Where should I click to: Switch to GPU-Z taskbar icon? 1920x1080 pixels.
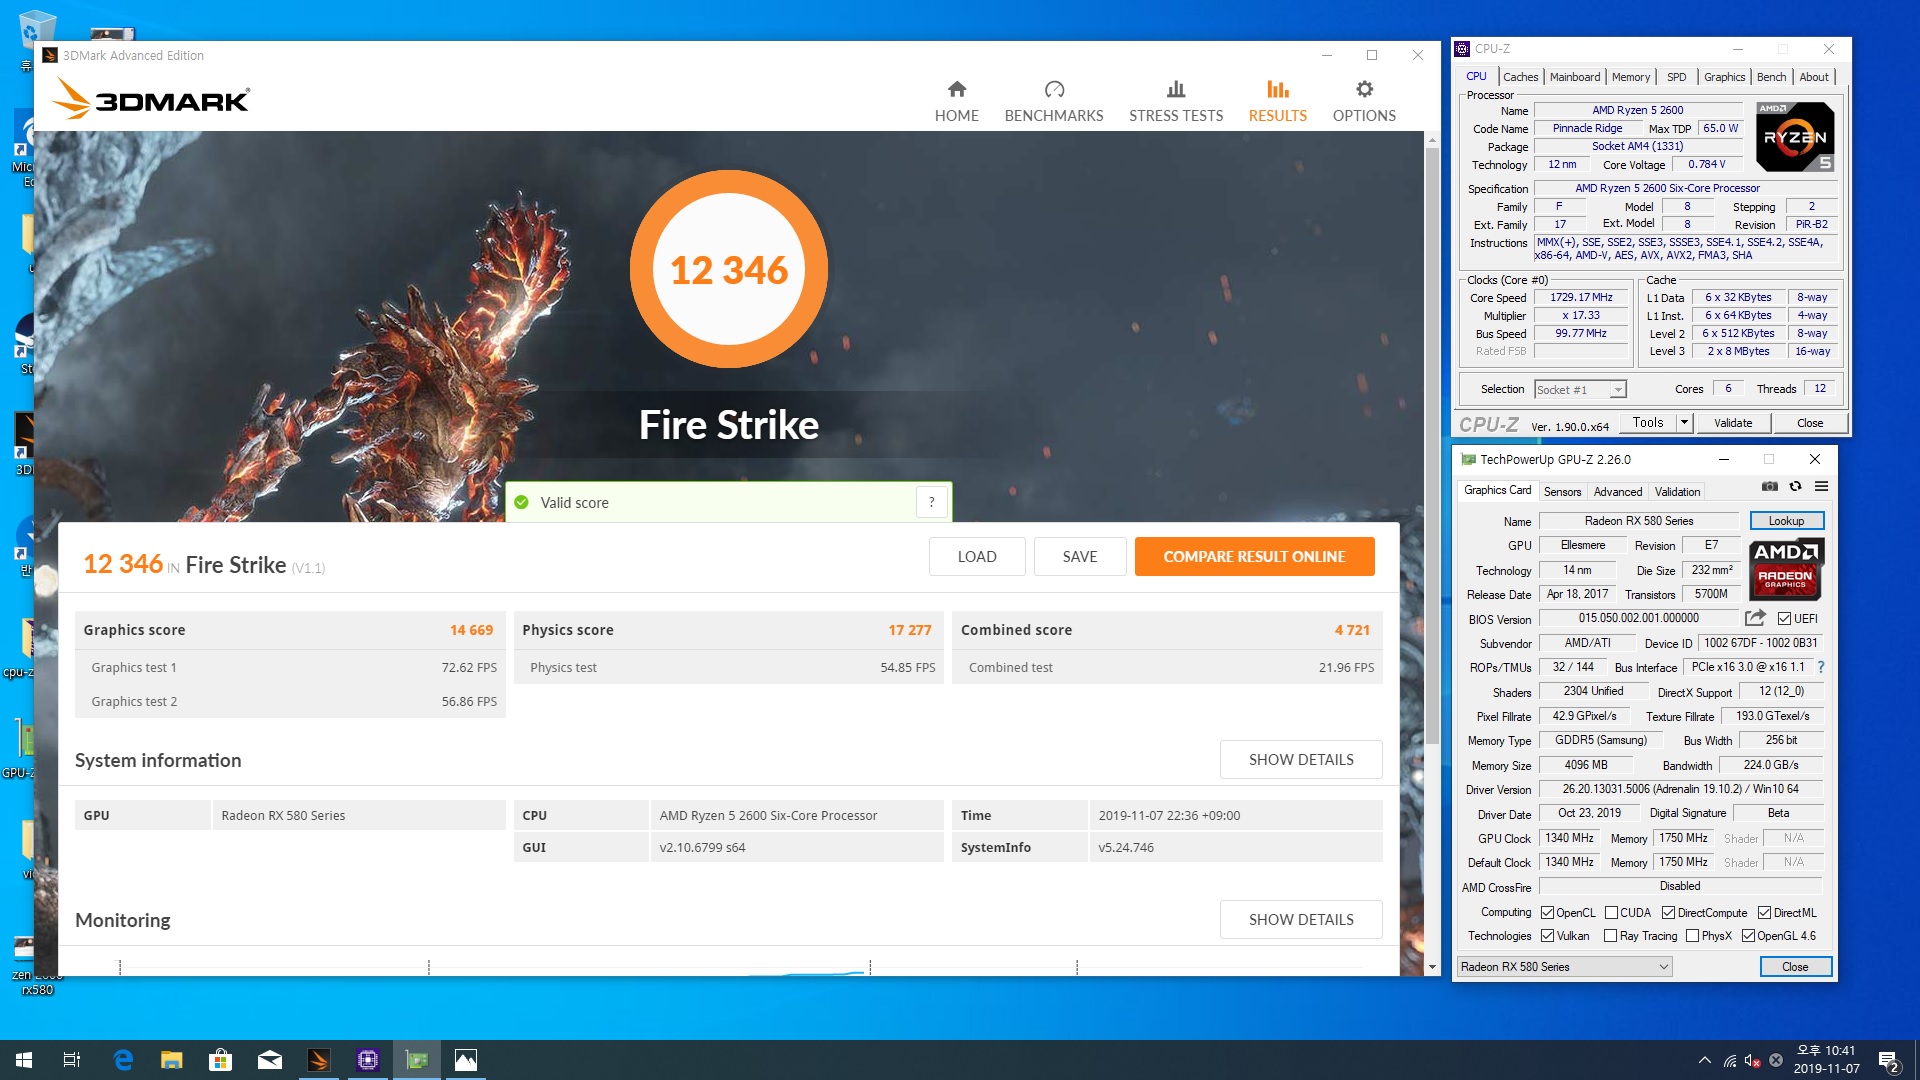[x=417, y=1060]
